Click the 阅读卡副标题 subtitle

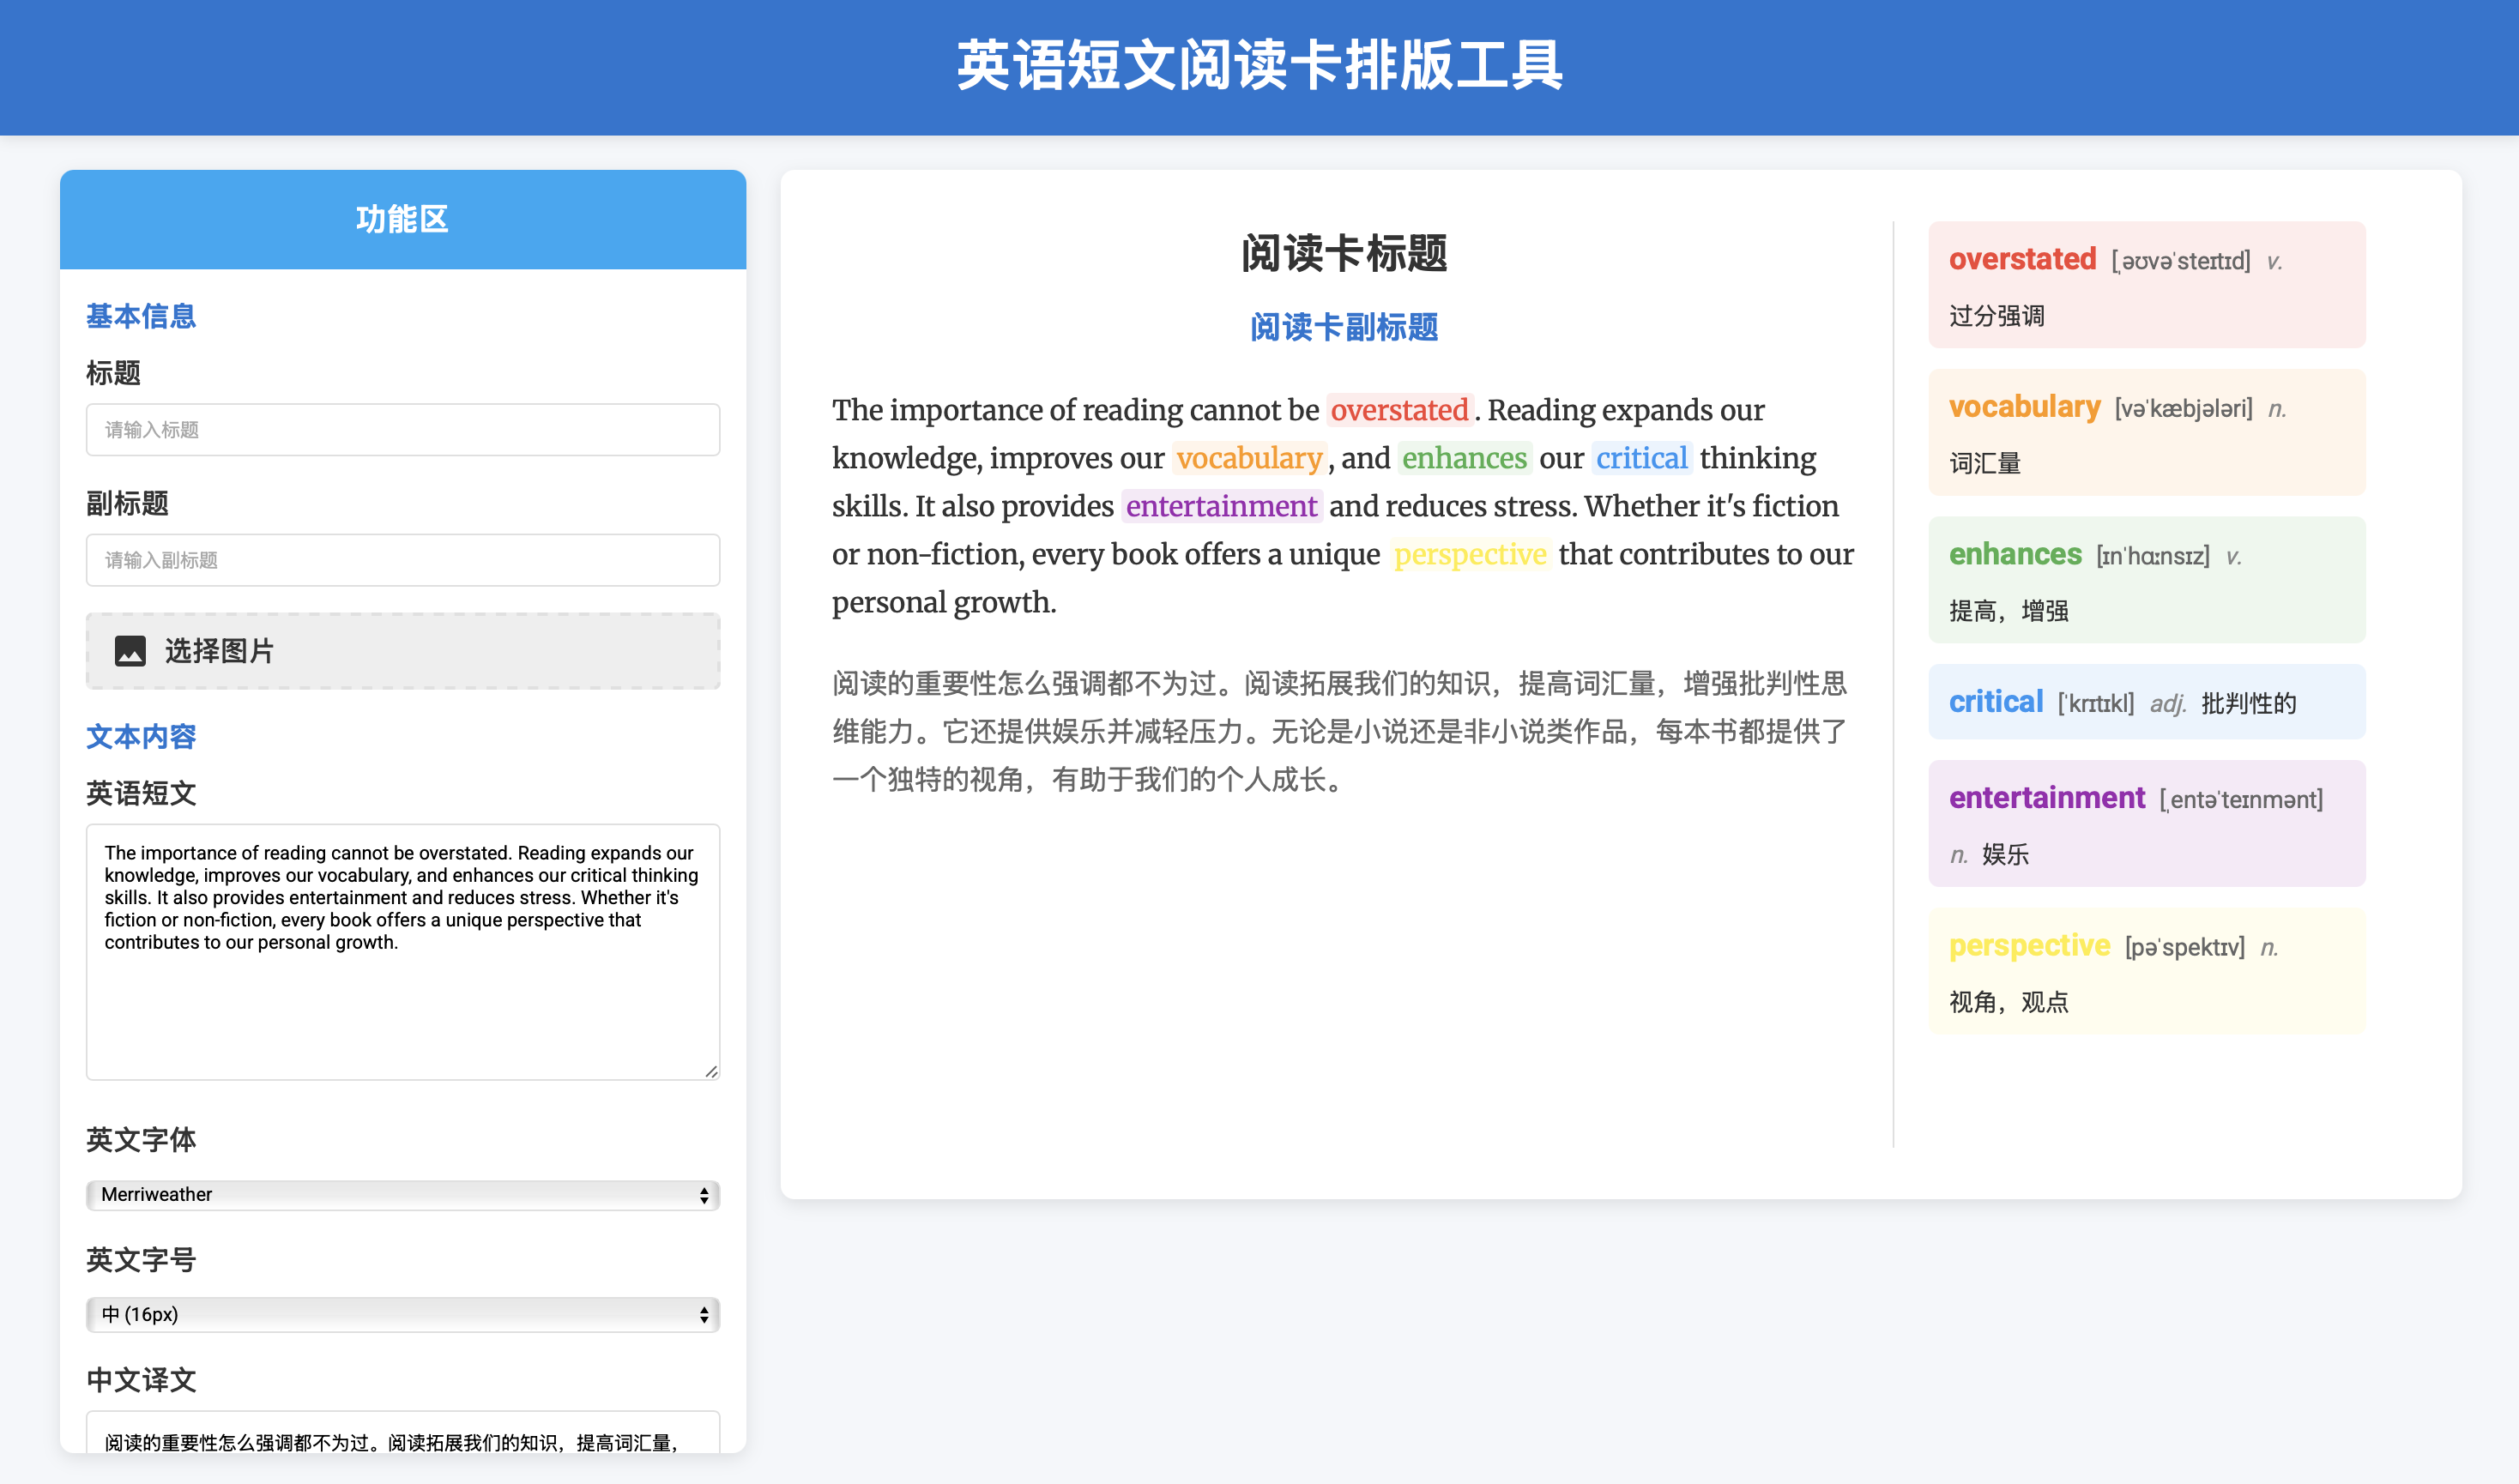point(1344,327)
